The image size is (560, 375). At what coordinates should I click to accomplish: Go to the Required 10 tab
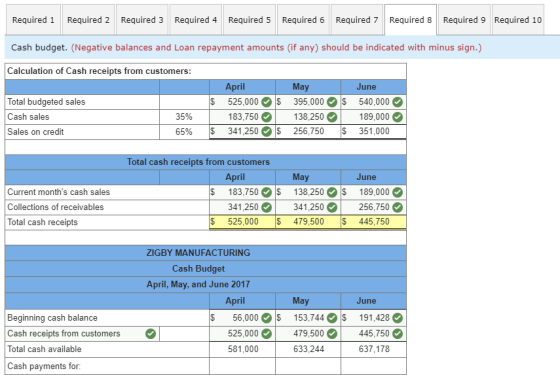(518, 20)
